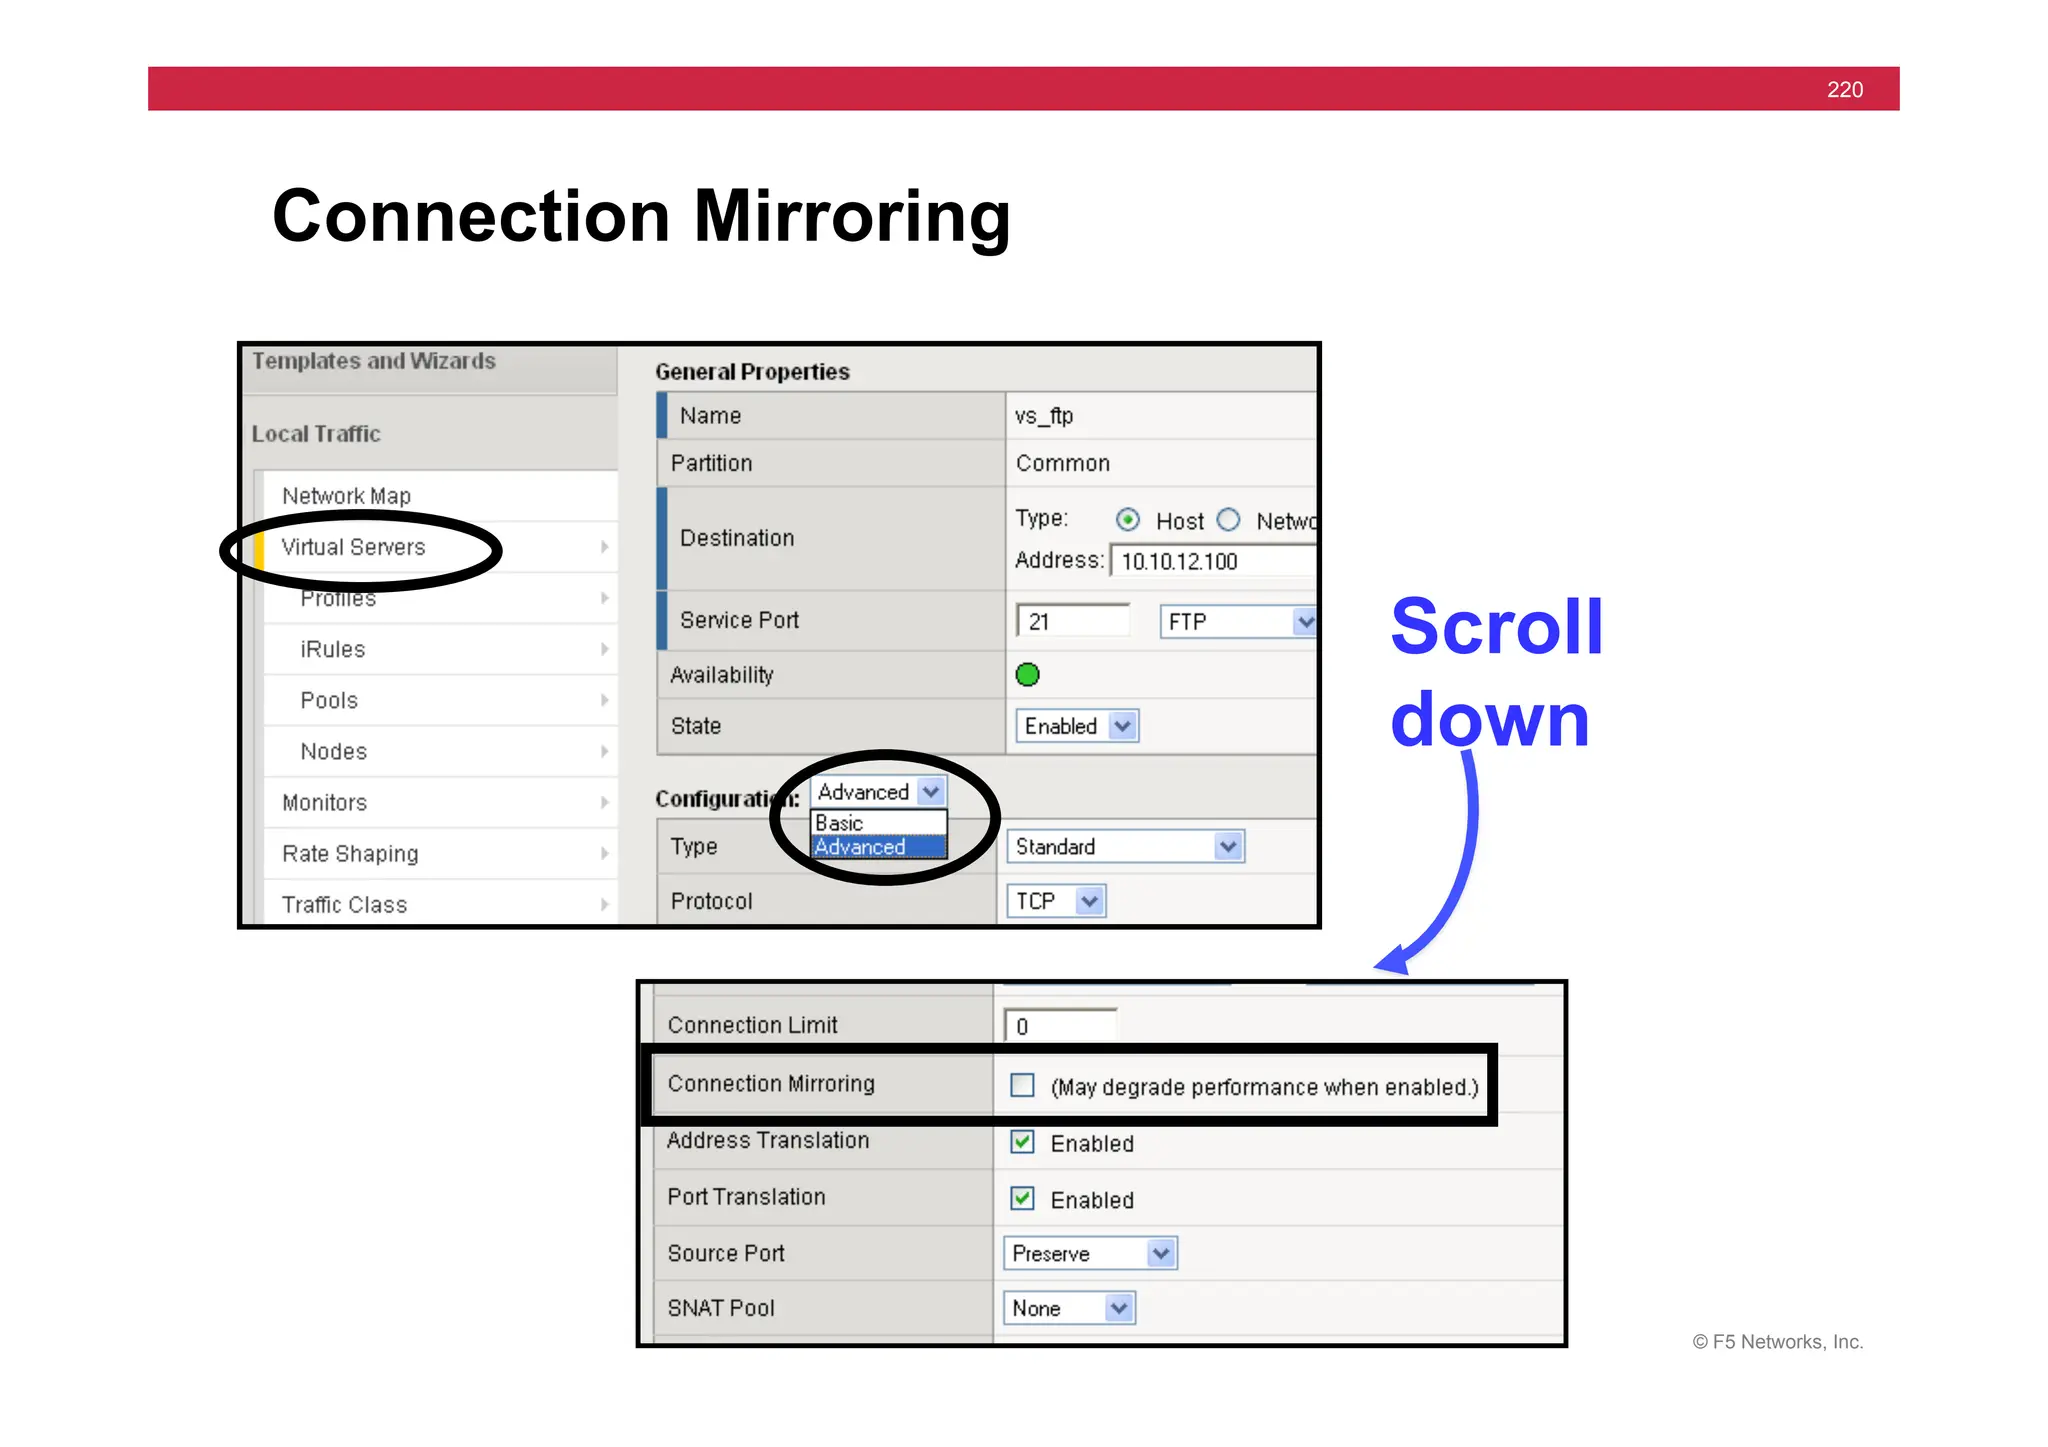Open Network Map menu item
Image resolution: width=2048 pixels, height=1447 pixels.
tap(346, 496)
